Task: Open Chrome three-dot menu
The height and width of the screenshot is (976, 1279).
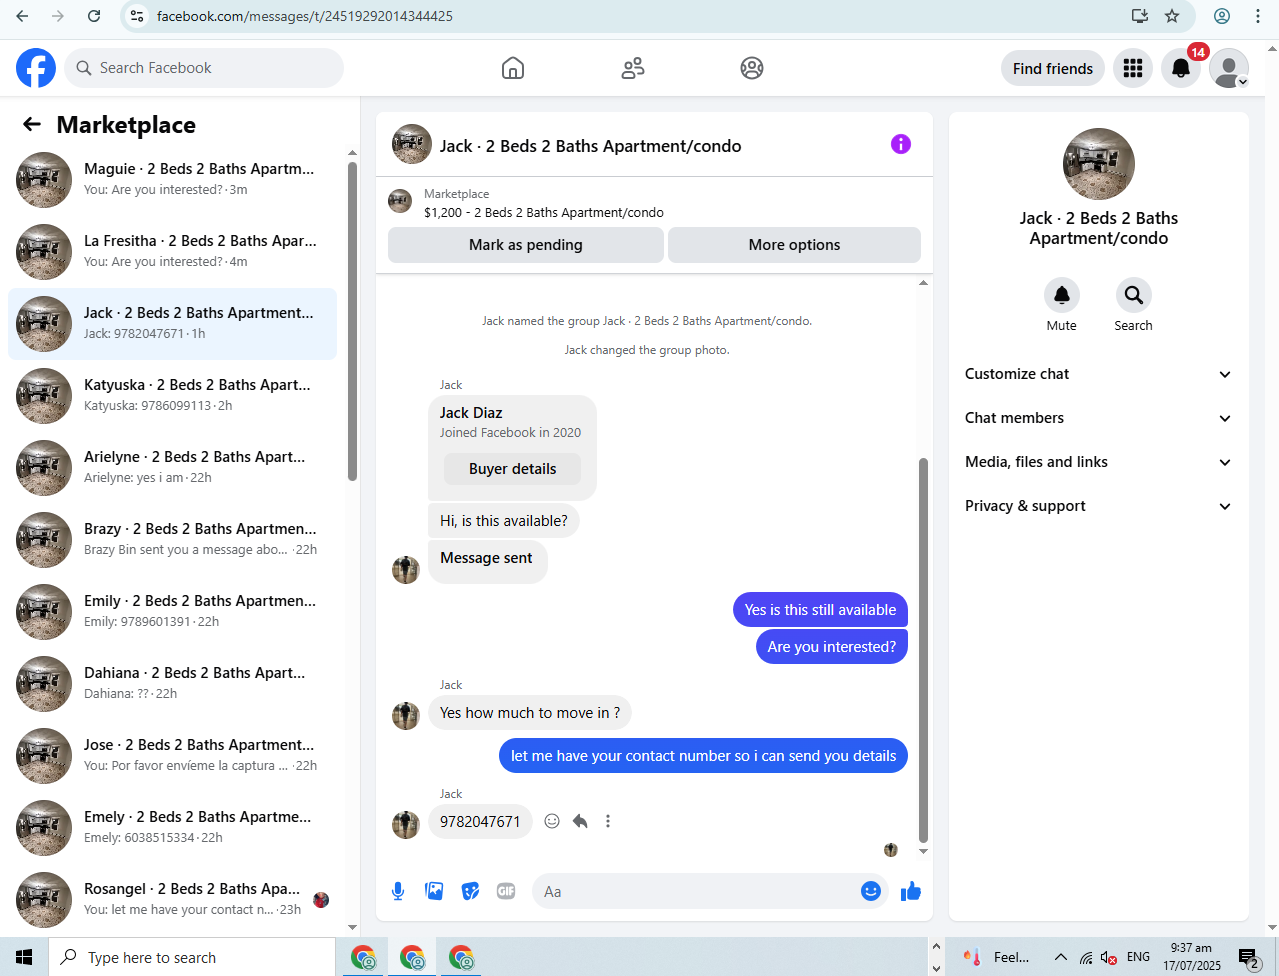Action: (x=1258, y=16)
